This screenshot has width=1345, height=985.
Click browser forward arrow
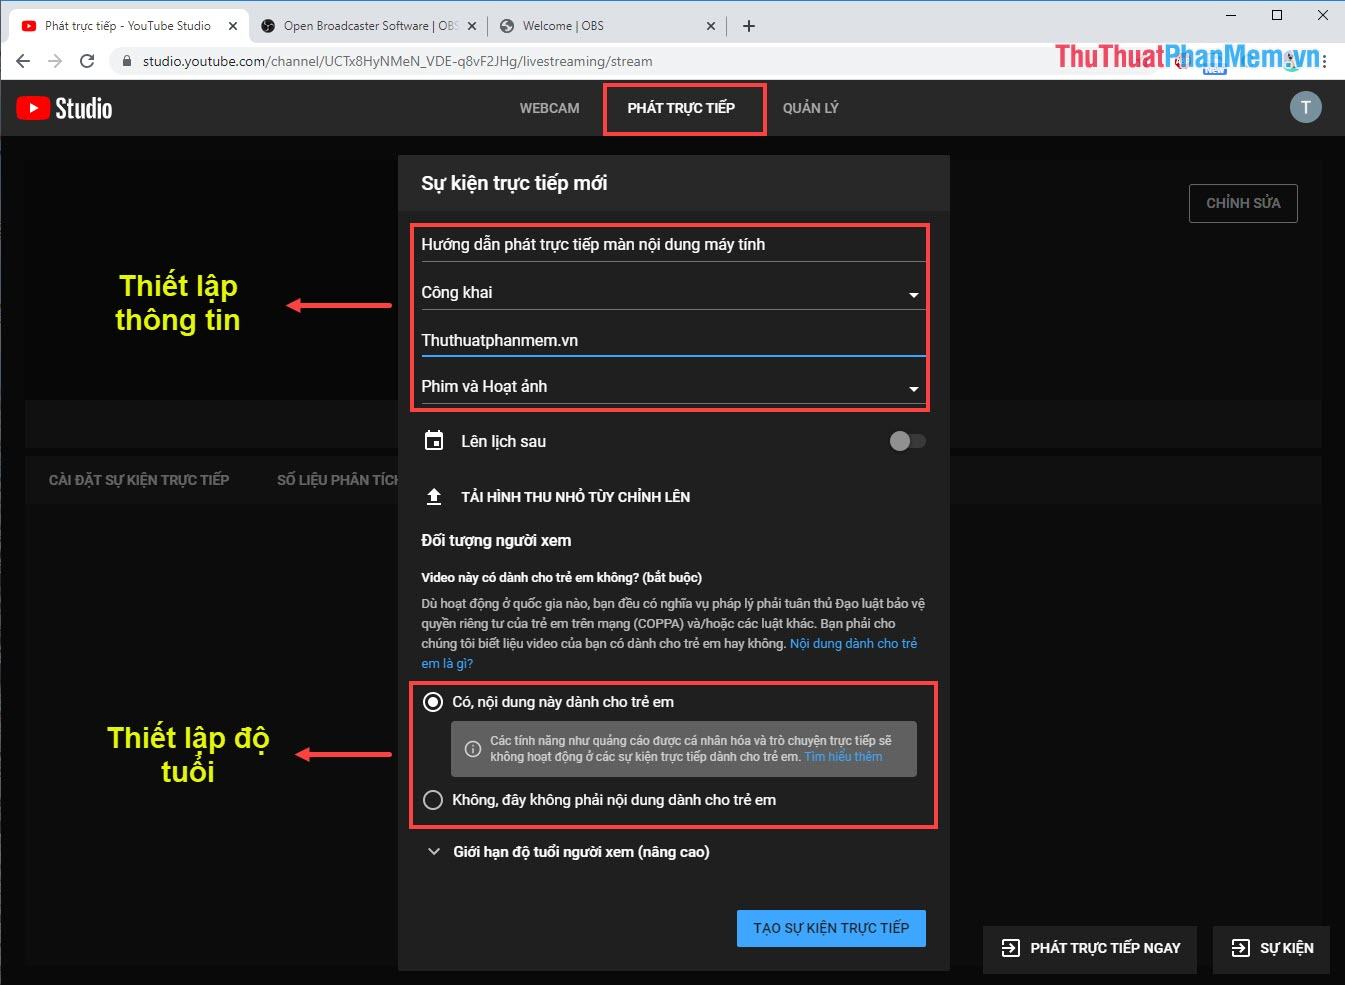point(55,61)
